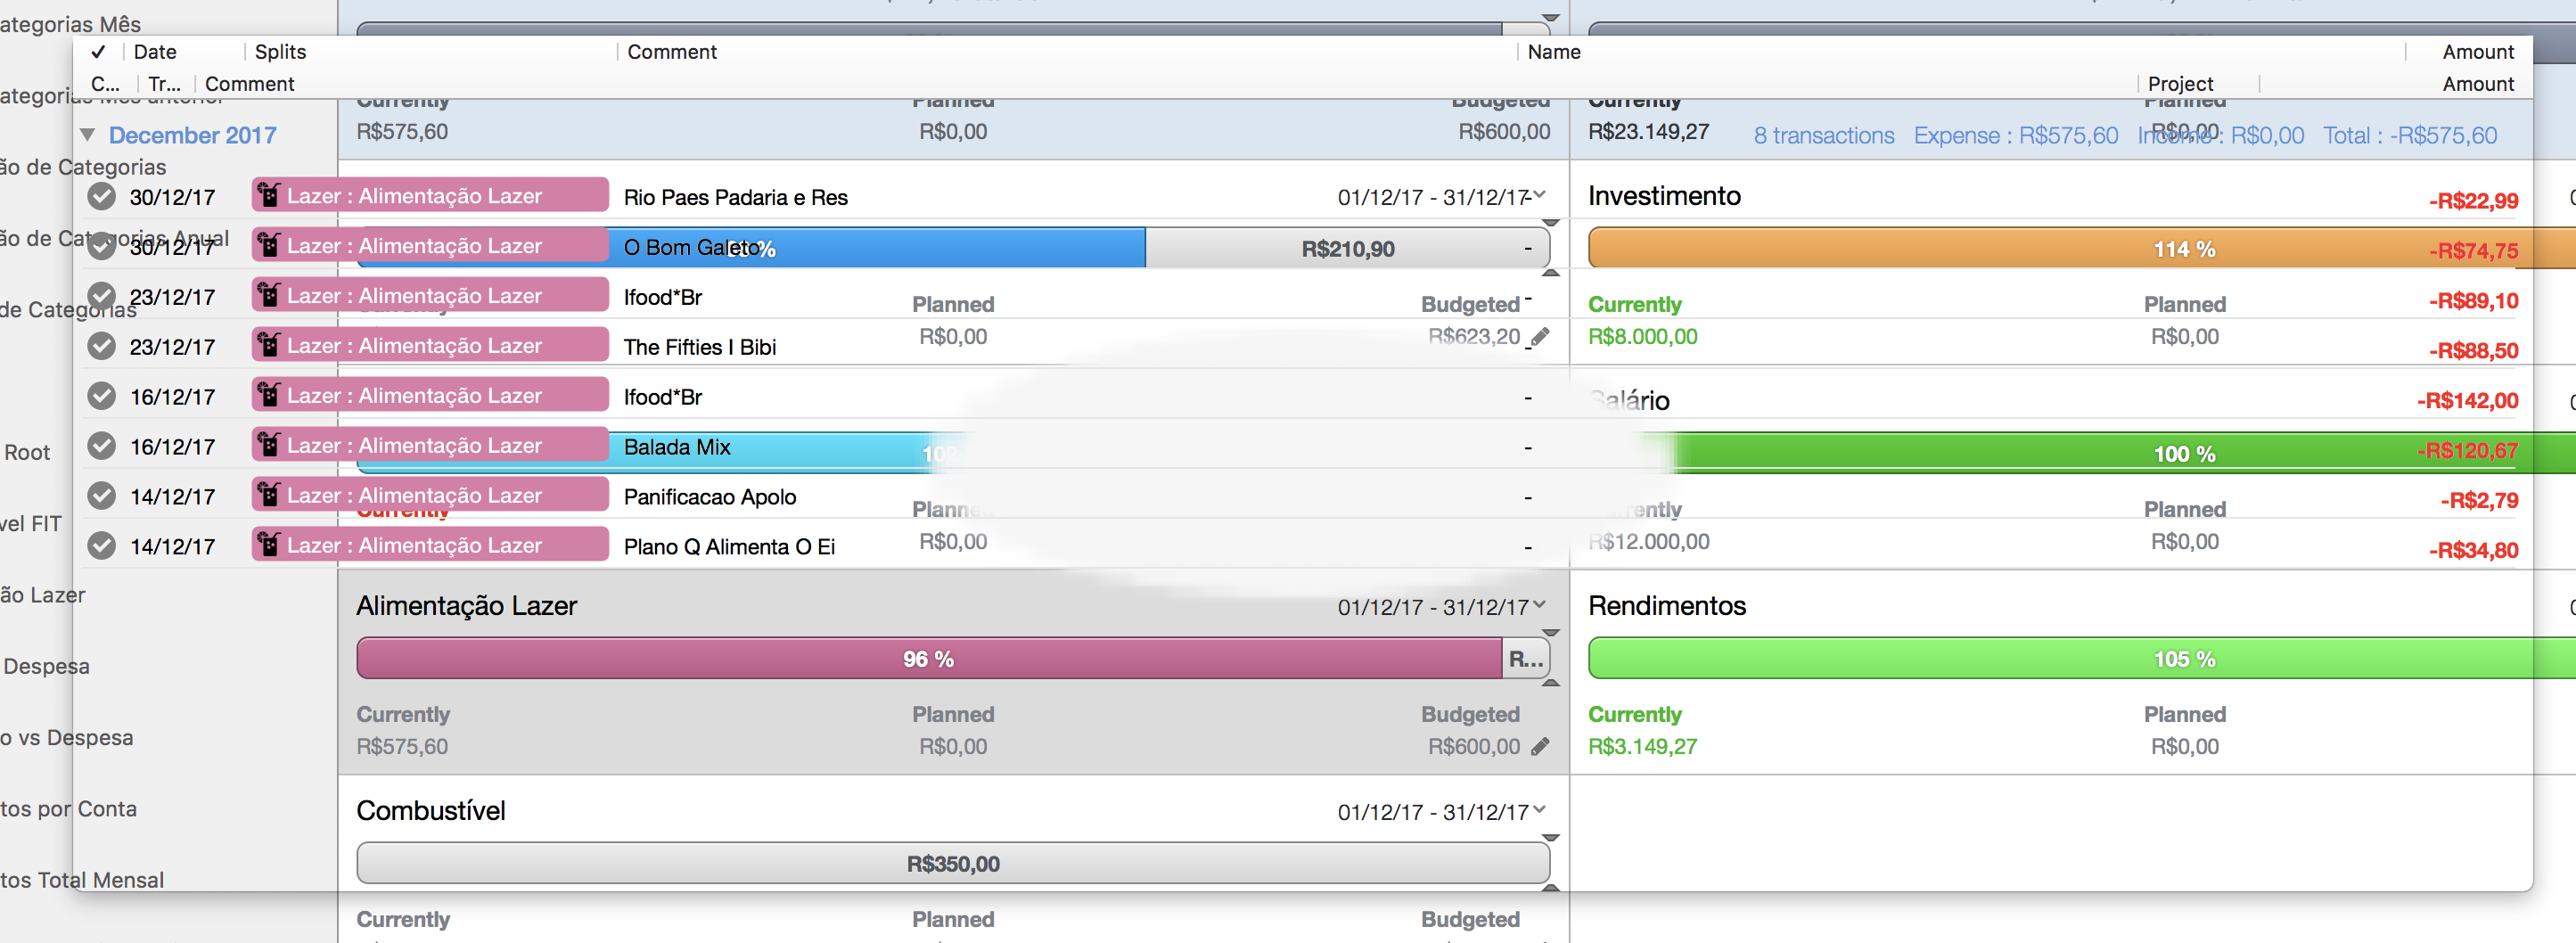2576x943 pixels.
Task: Open 'tos por Conta' sidebar report
Action: pyautogui.click(x=68, y=808)
